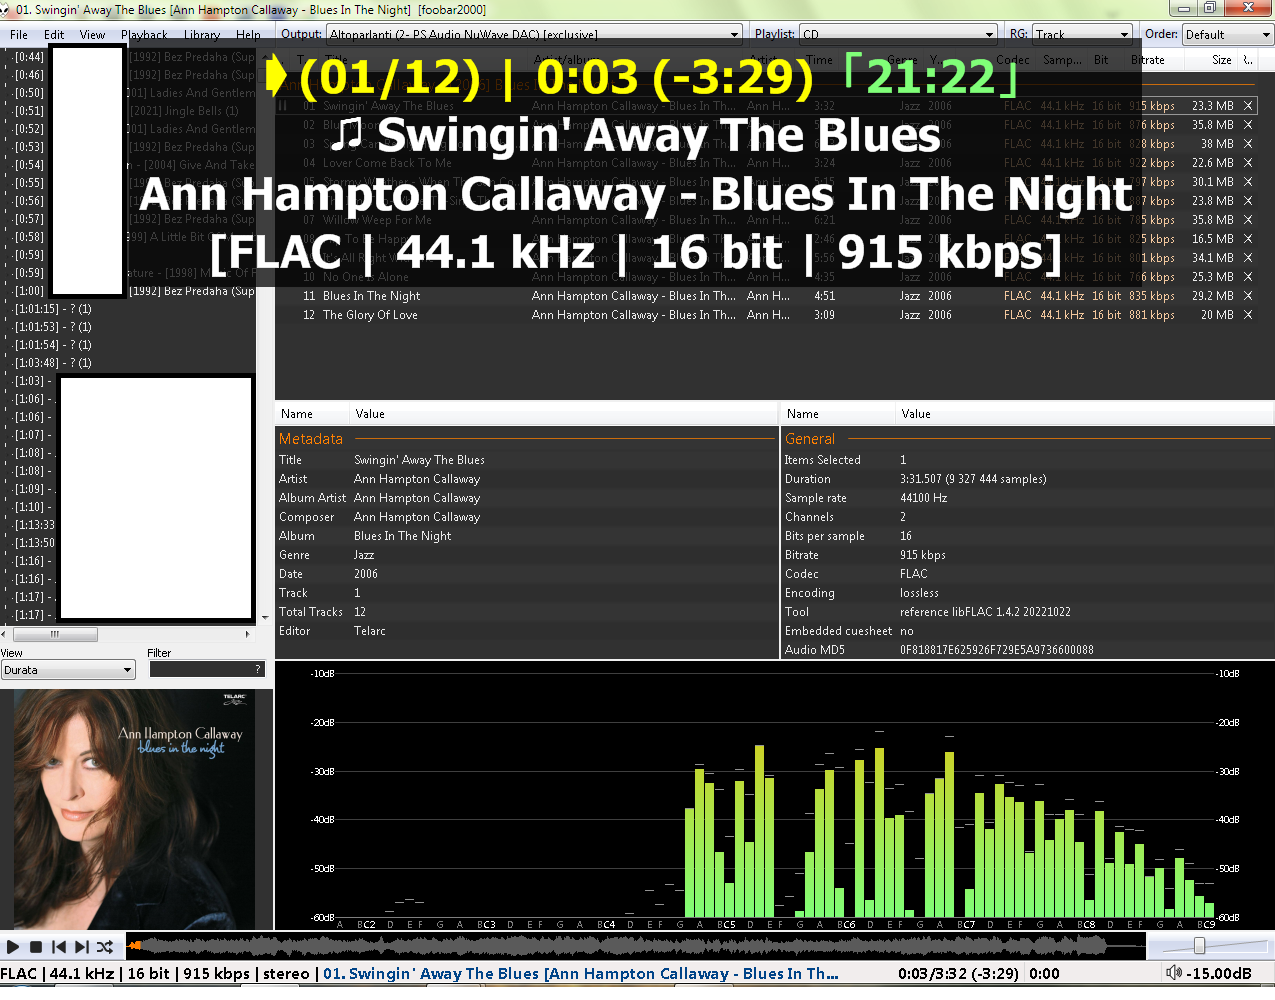Screen dimensions: 1275x1000
Task: Skip to the next track
Action: pos(82,946)
